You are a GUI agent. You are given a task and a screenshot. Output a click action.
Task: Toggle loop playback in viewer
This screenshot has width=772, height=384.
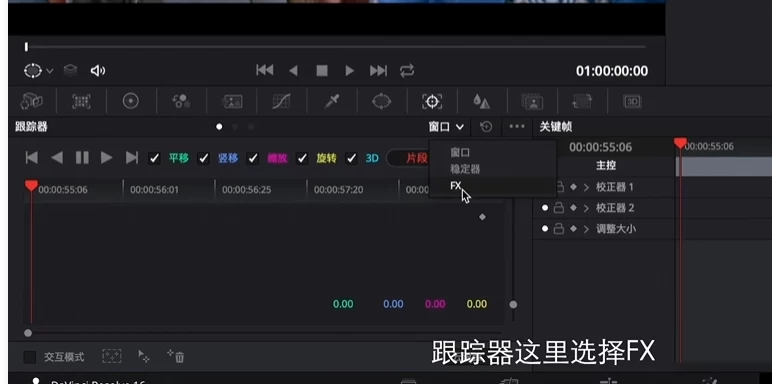point(407,71)
